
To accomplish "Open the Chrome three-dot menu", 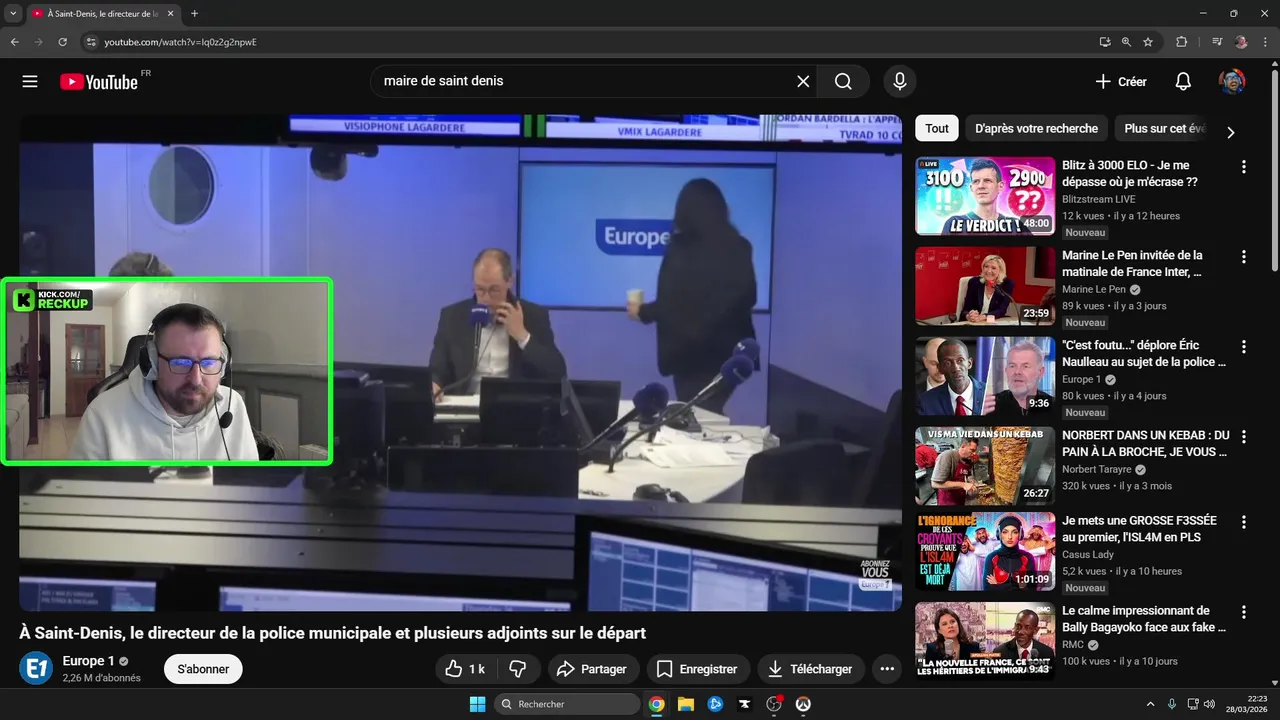I will 1264,42.
